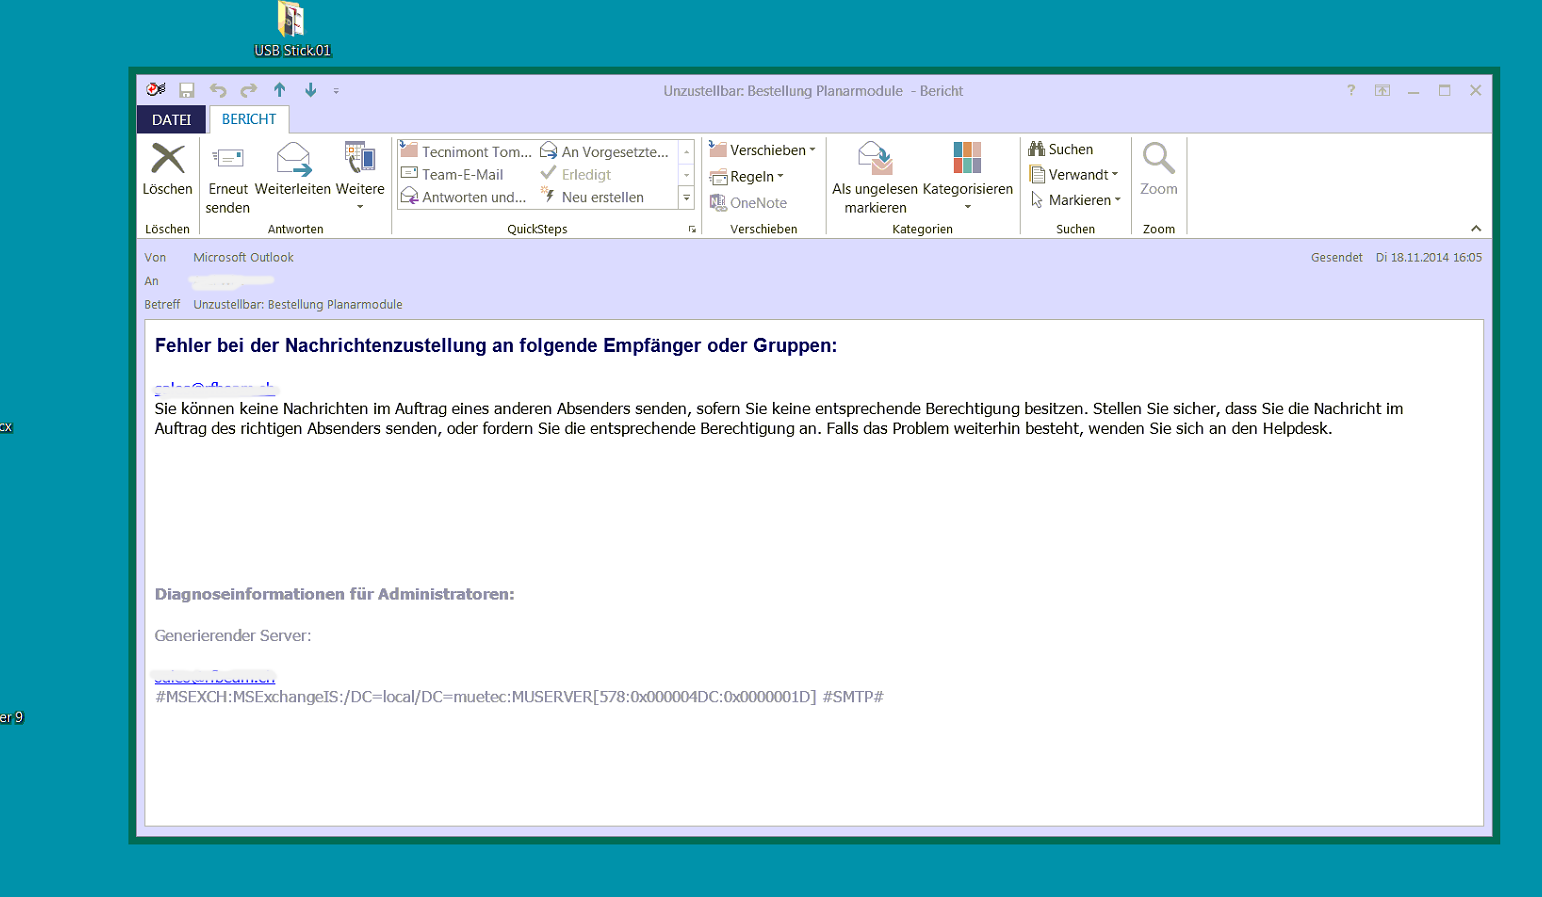
Task: Click Erneut senden resend icon
Action: point(228,158)
